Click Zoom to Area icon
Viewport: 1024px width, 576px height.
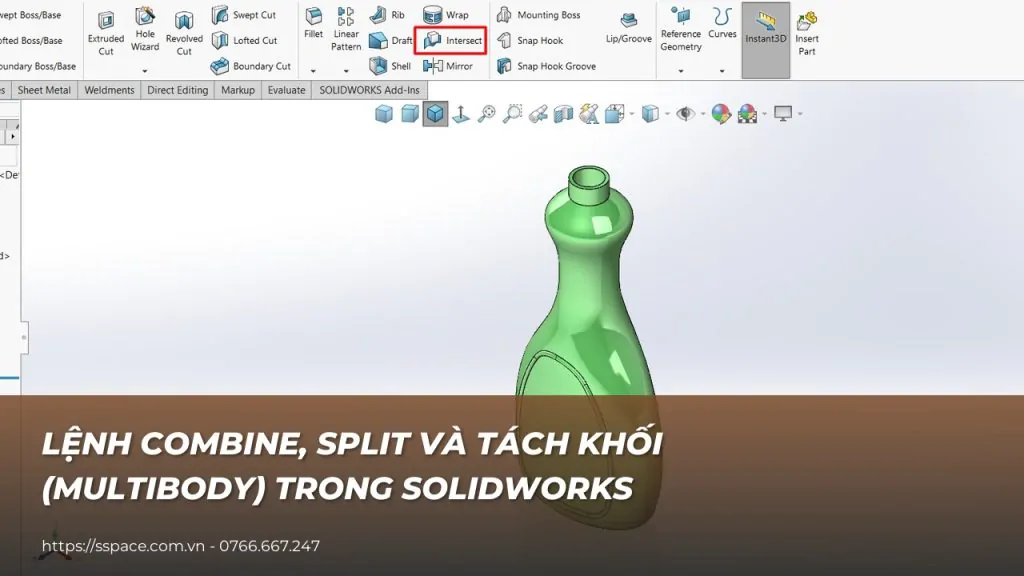pos(512,114)
